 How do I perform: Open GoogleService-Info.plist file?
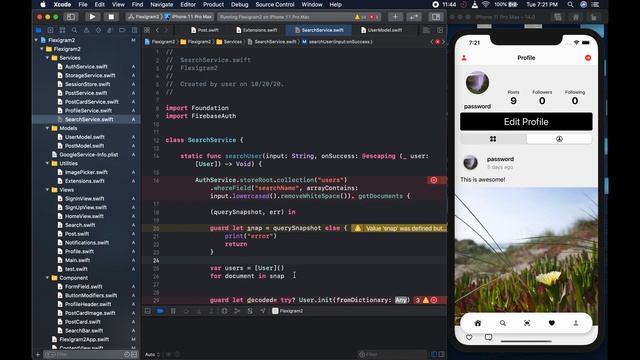89,155
